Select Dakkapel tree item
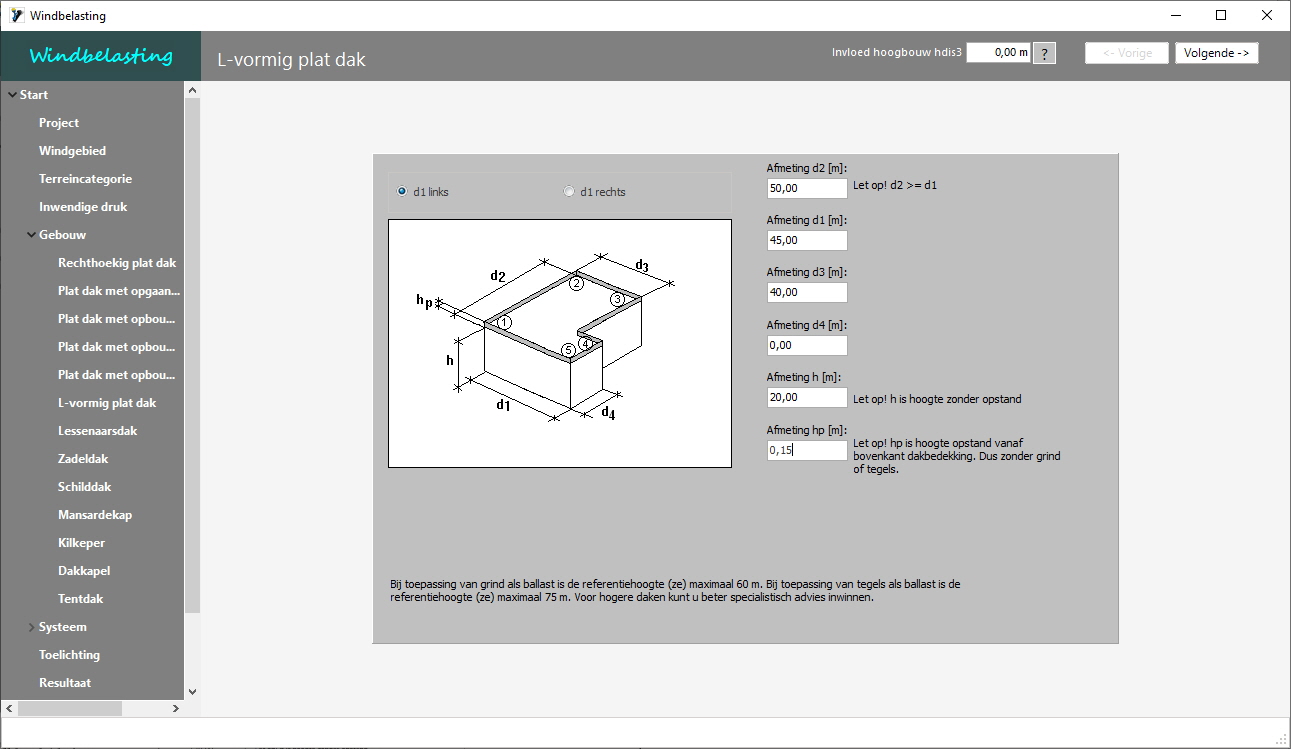The height and width of the screenshot is (749, 1291). point(84,571)
